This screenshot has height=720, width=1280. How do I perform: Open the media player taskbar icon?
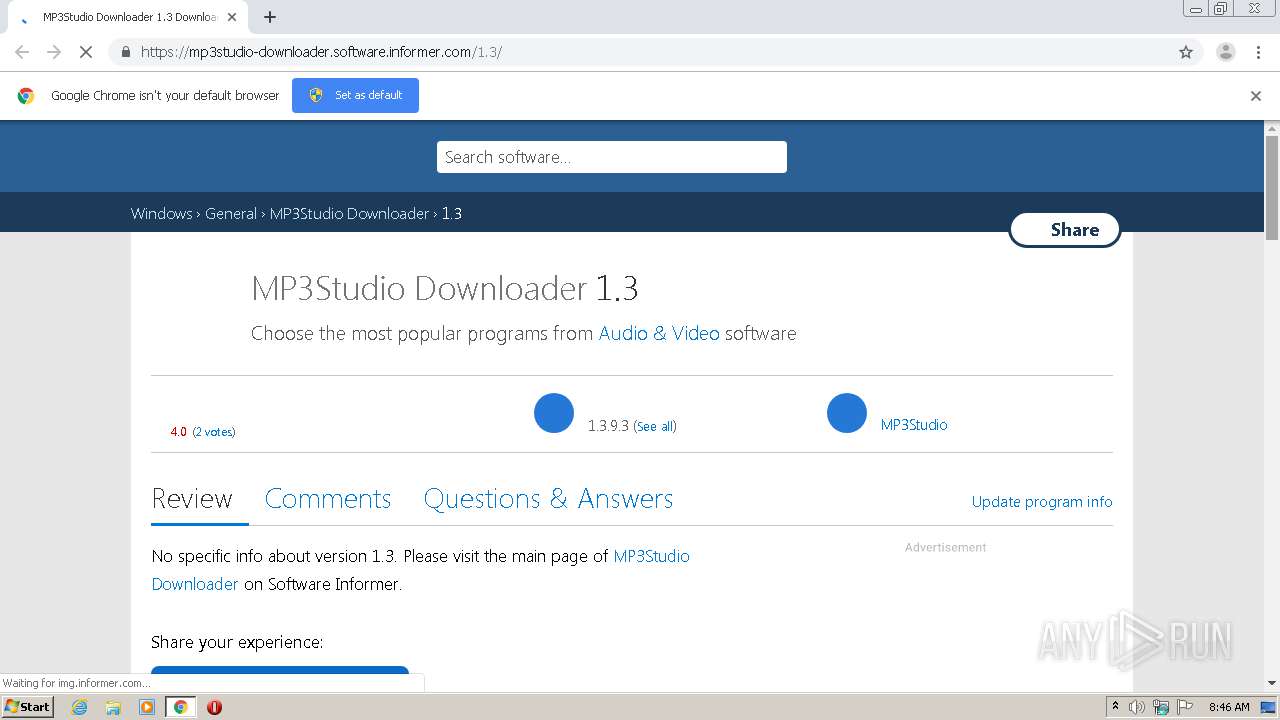(x=147, y=707)
